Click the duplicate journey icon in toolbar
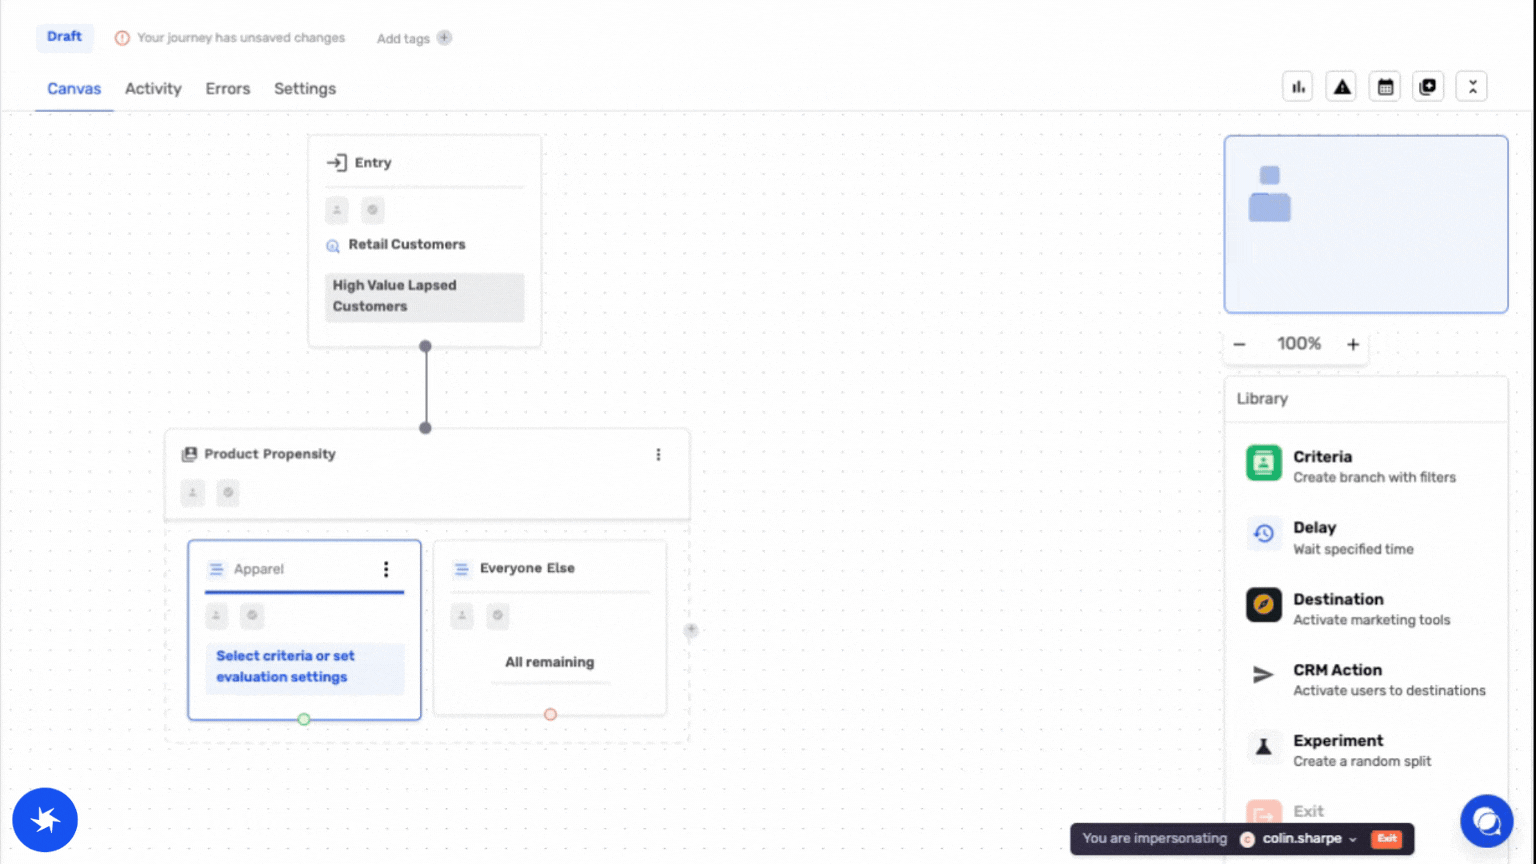 coord(1428,87)
